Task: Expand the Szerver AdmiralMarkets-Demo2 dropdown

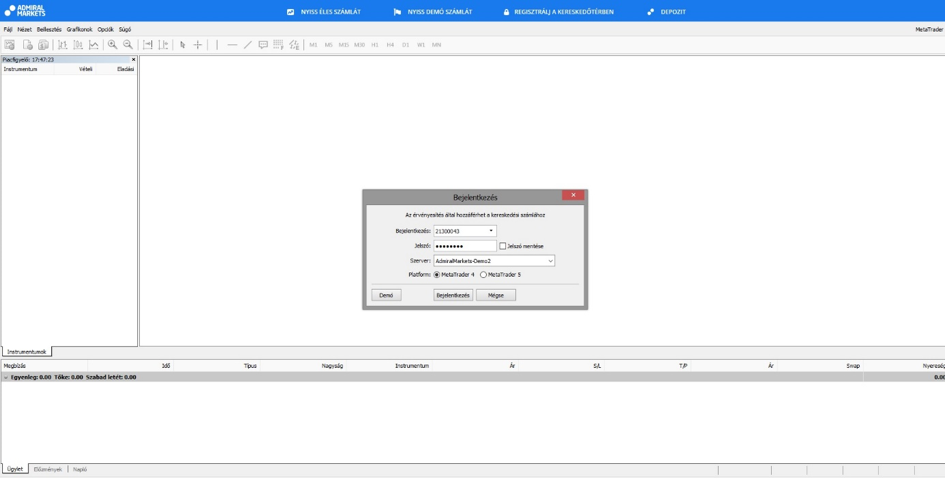Action: pos(549,261)
